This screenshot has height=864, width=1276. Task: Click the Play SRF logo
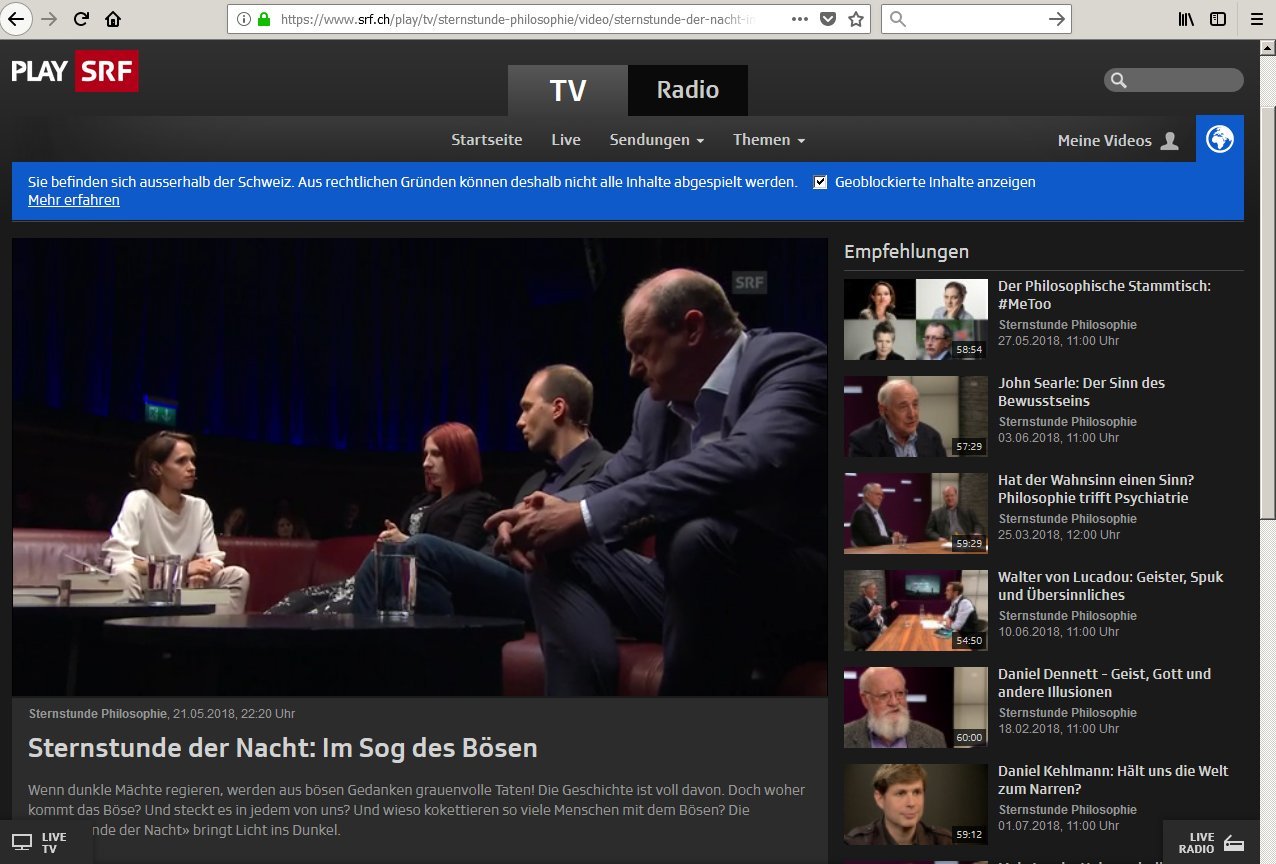click(75, 71)
